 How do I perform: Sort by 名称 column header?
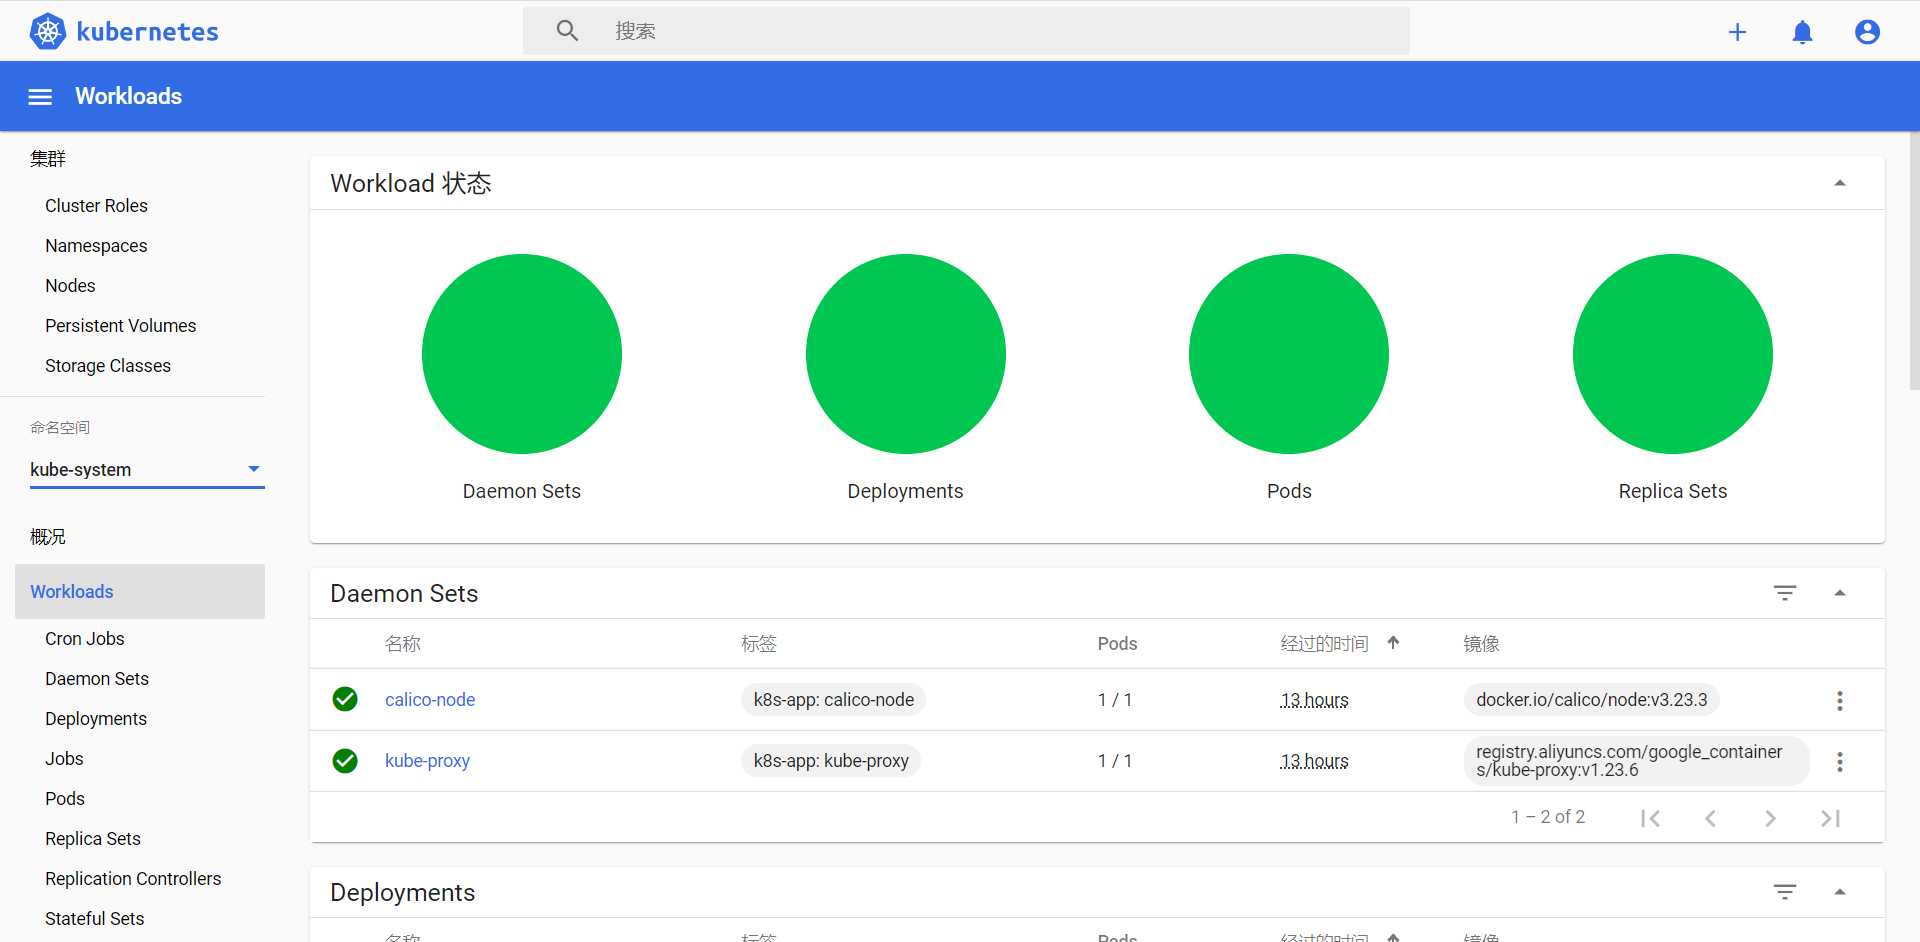click(403, 644)
